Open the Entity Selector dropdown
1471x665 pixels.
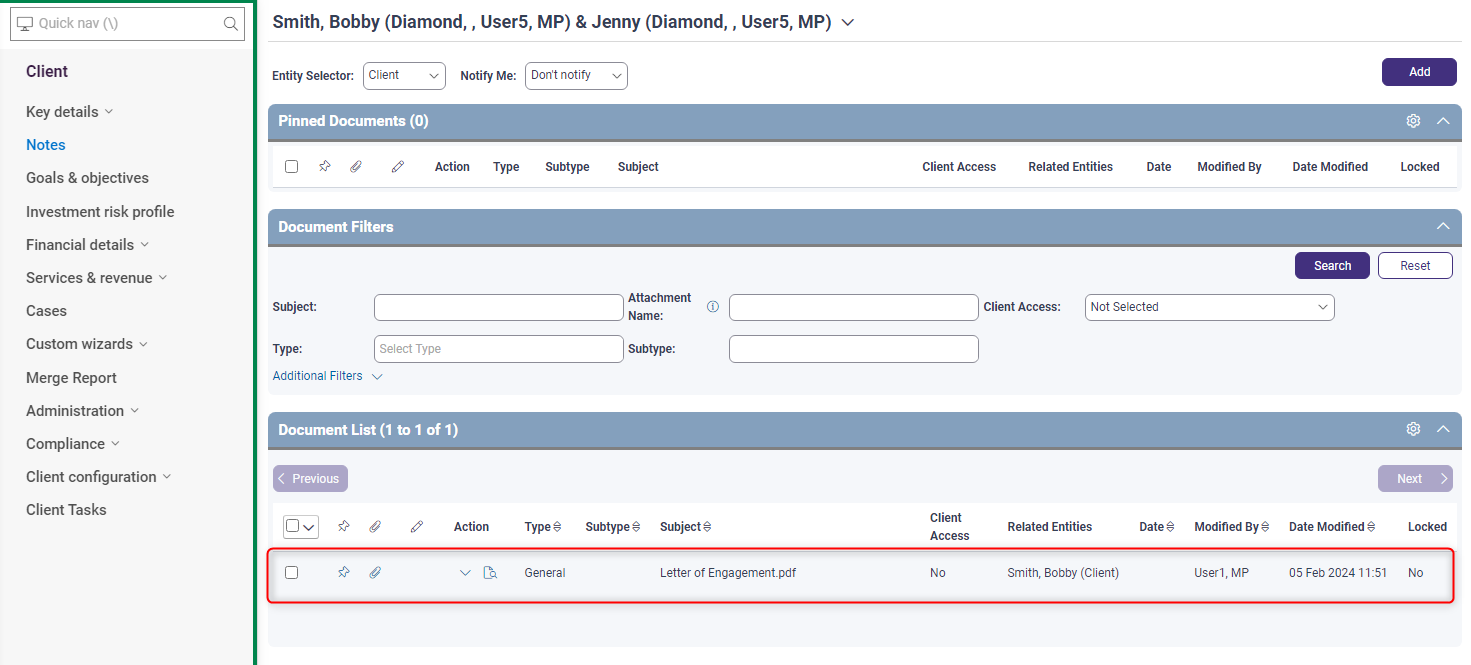pos(405,76)
